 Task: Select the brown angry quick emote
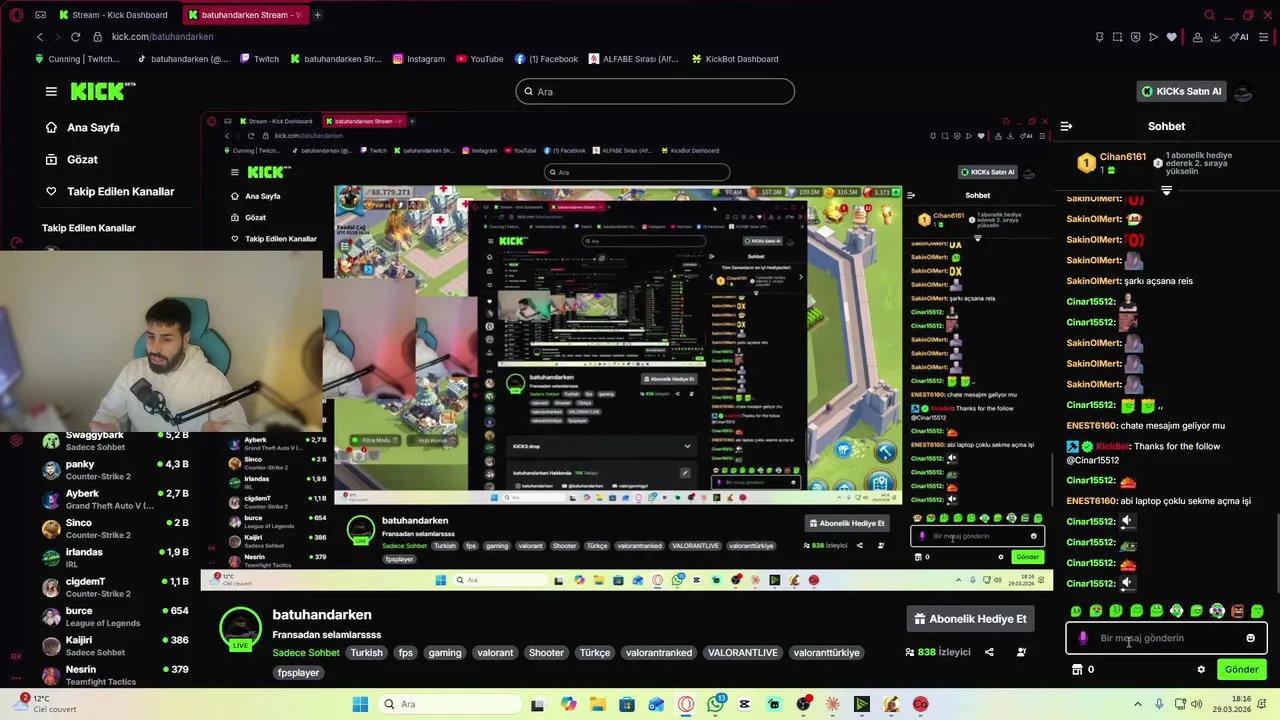click(x=1237, y=611)
